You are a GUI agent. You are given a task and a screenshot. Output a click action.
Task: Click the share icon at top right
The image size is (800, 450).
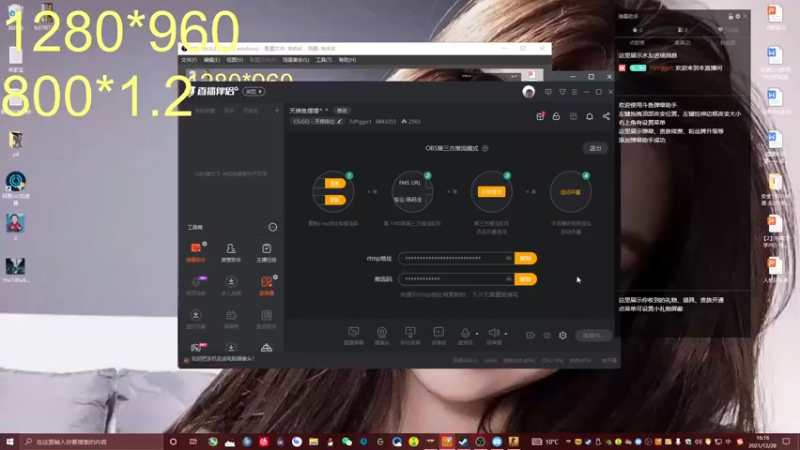coord(606,116)
